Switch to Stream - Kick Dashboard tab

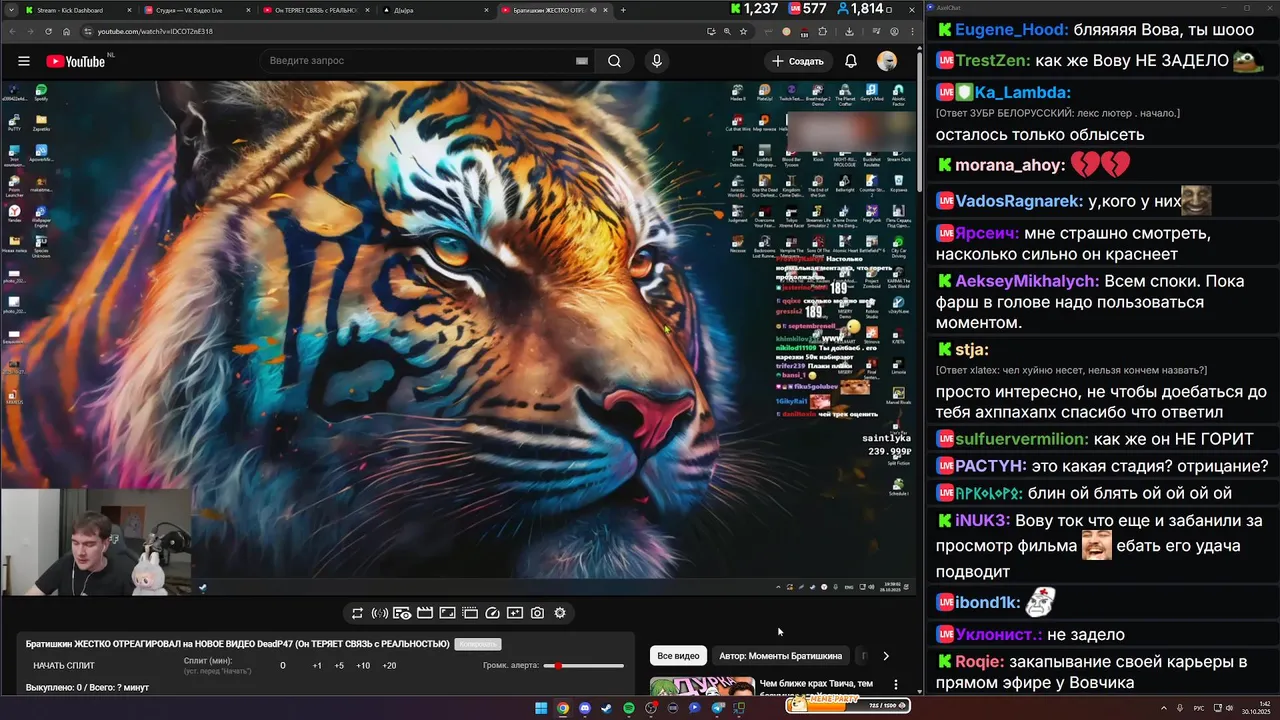tap(77, 10)
